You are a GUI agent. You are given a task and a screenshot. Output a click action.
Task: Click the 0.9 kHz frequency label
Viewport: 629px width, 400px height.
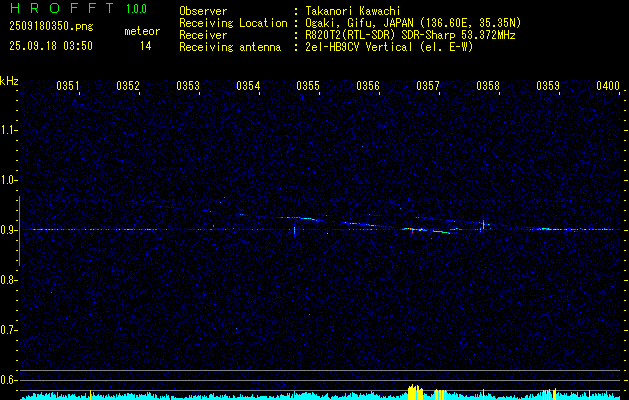[x=8, y=230]
